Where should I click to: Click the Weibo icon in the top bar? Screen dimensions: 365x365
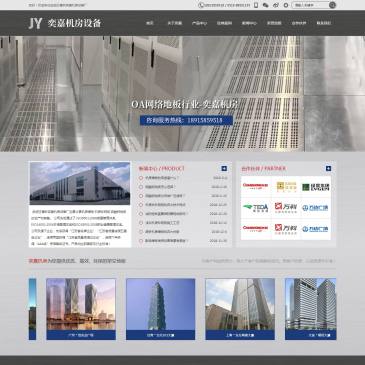point(276,5)
